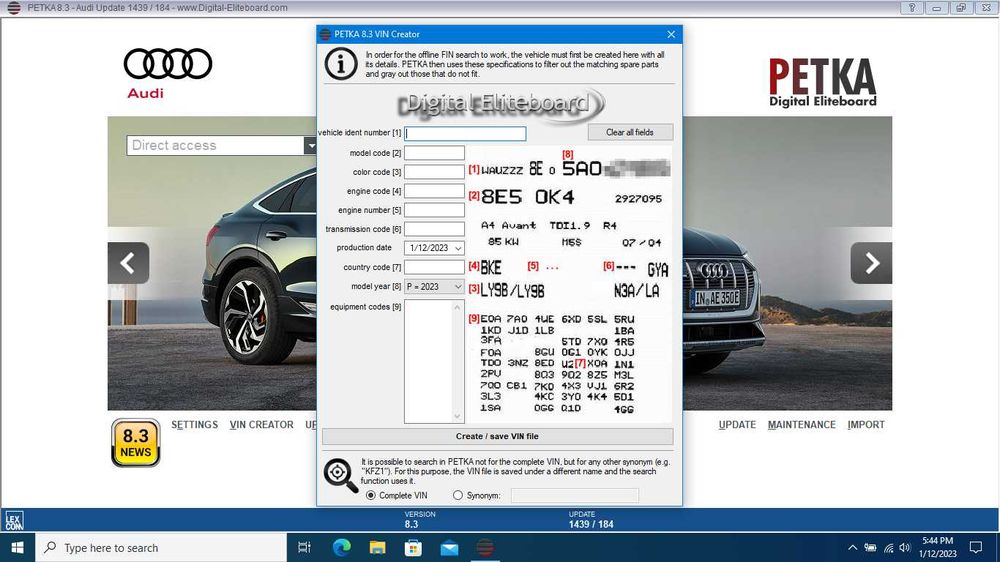Click the LexCom icon in status bar

pyautogui.click(x=13, y=521)
